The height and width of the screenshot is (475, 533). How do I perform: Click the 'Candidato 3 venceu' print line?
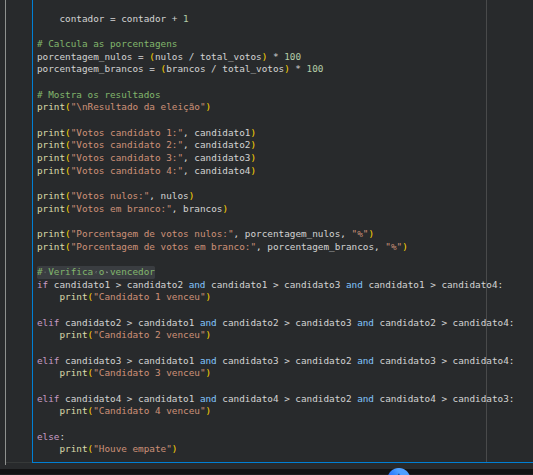click(135, 373)
